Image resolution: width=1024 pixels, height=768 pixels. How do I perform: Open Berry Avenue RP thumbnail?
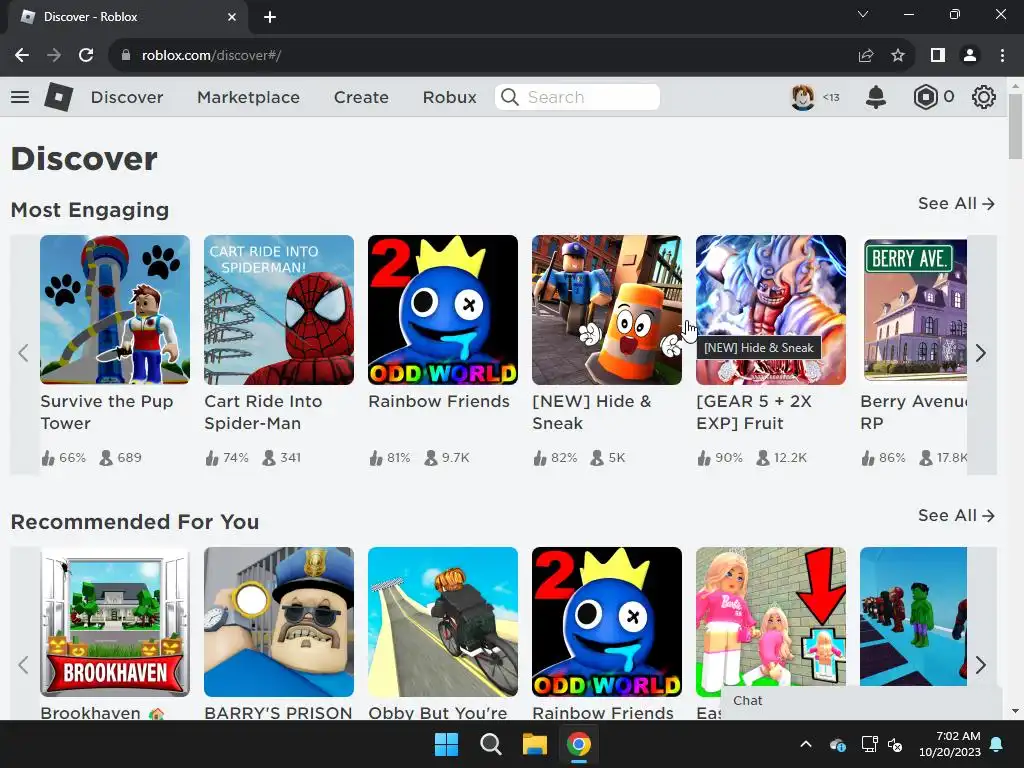[914, 310]
